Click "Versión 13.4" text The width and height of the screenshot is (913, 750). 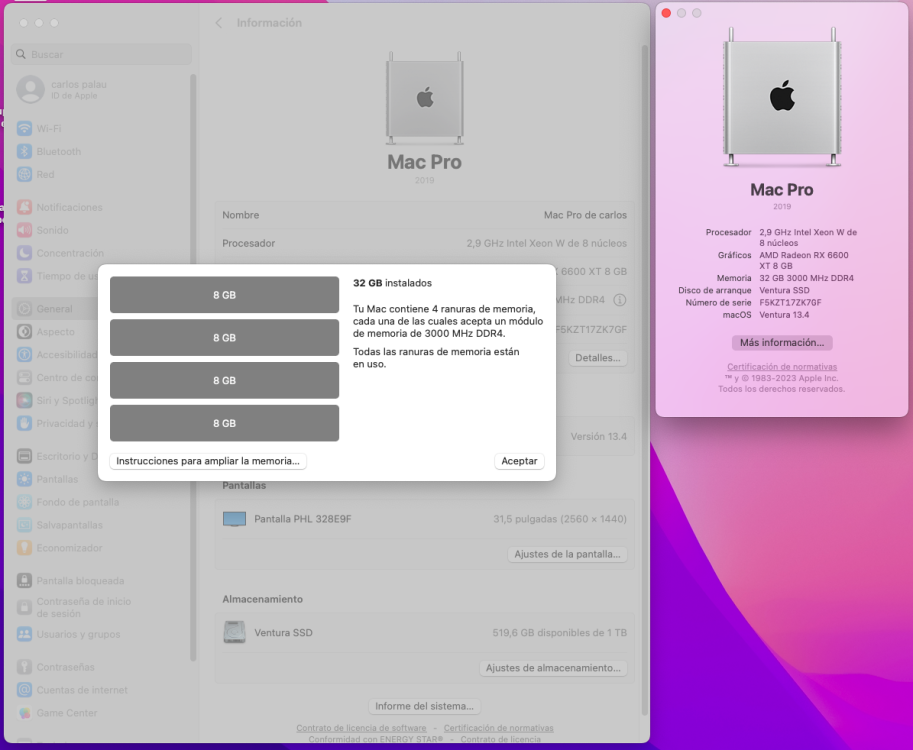click(599, 436)
